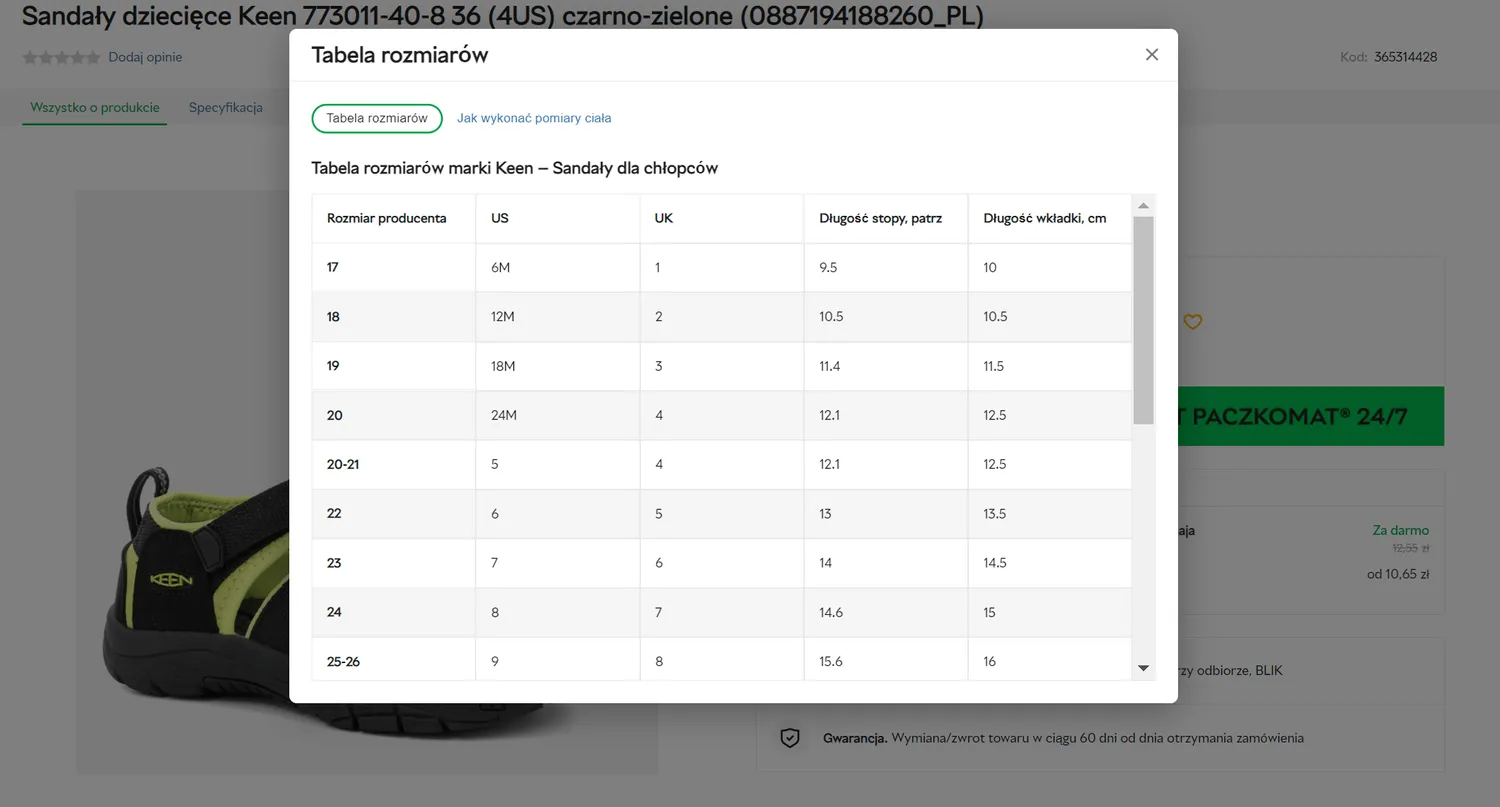Click insole length value 13.5
This screenshot has width=1500, height=807.
click(x=995, y=513)
